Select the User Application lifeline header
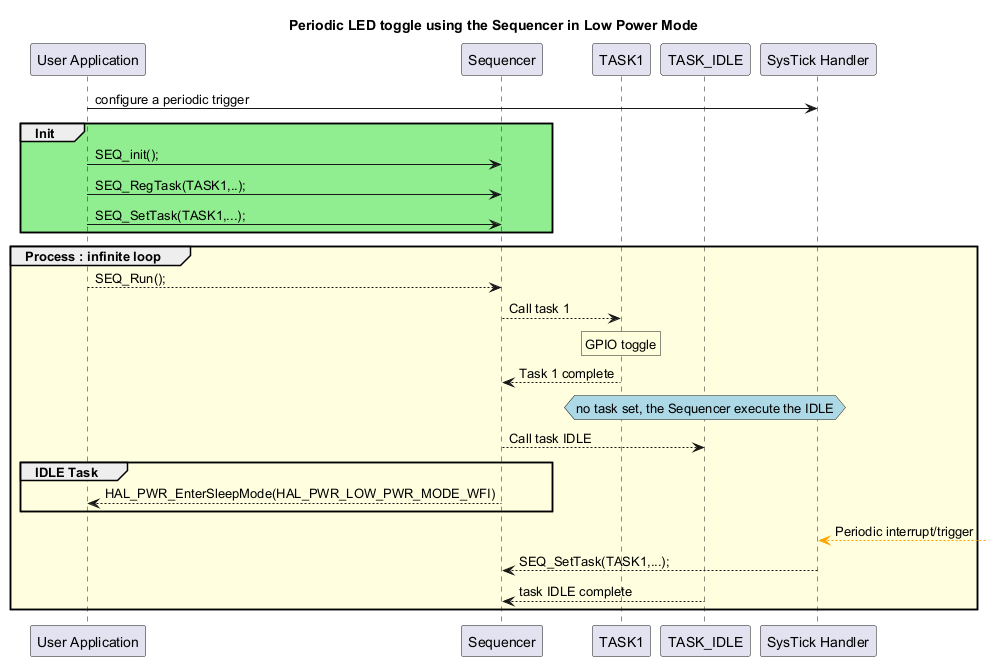The image size is (992, 661). 87,59
